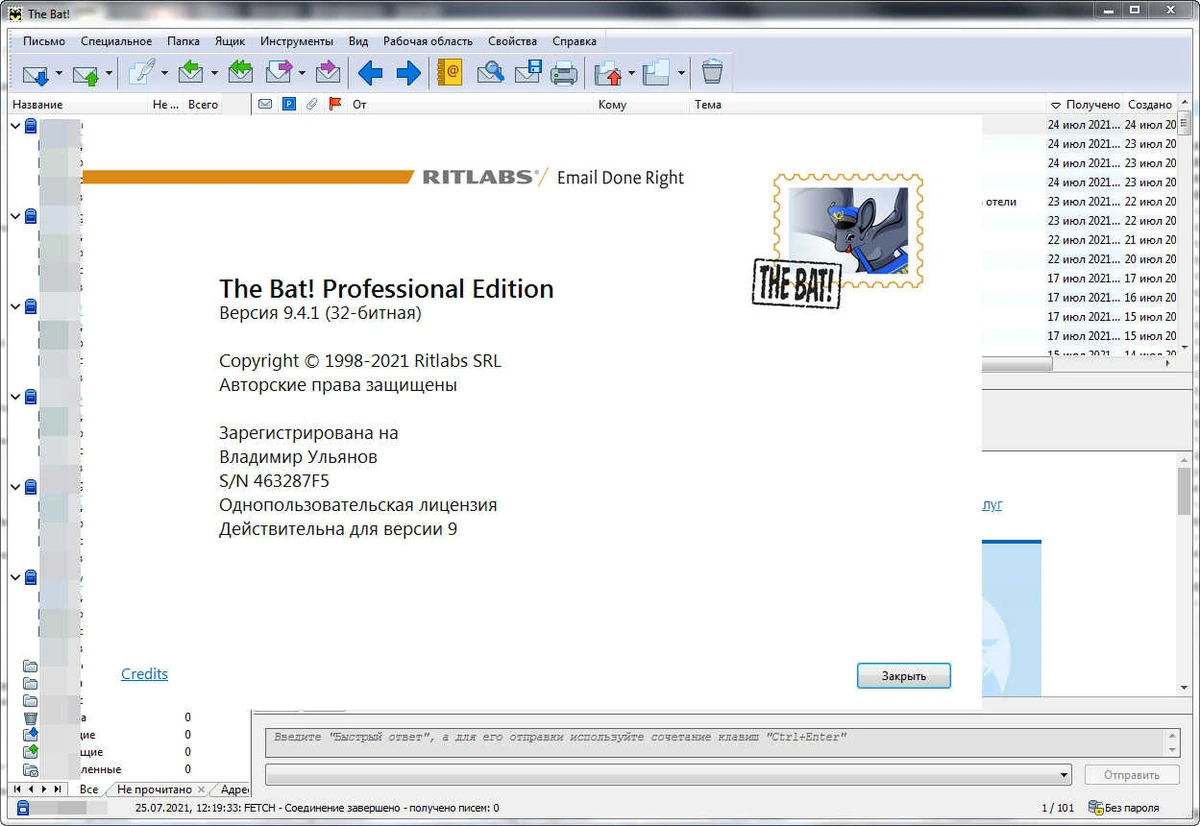1200x826 pixels.
Task: Open the Credits link
Action: pos(144,674)
